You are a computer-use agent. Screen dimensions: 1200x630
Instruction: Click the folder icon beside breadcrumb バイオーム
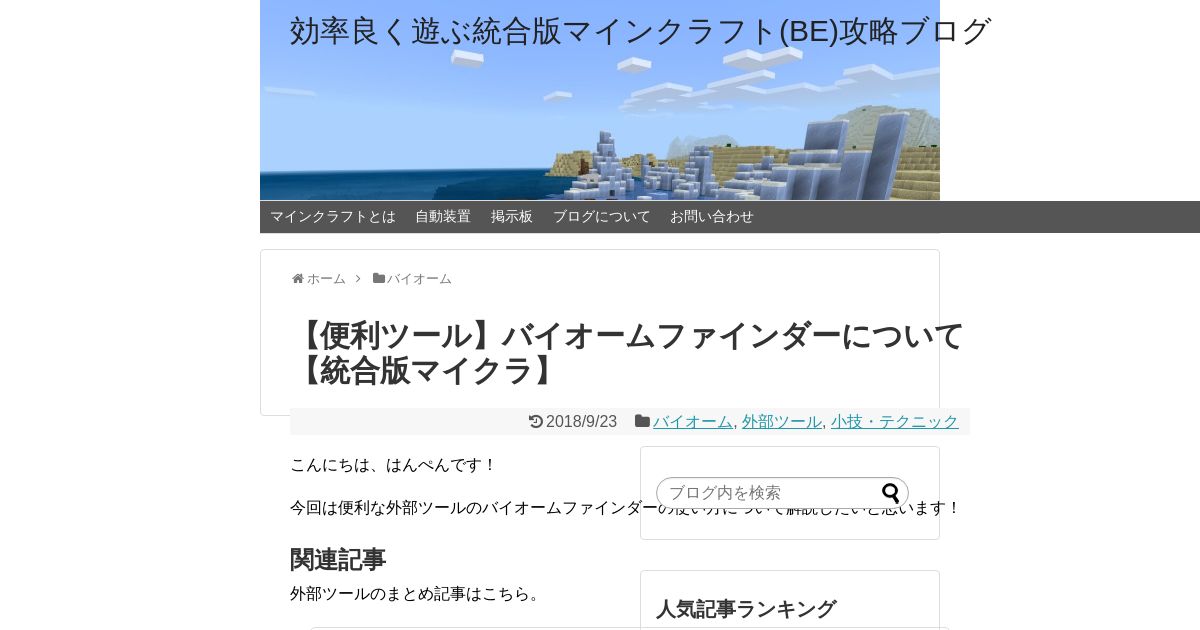tap(379, 278)
